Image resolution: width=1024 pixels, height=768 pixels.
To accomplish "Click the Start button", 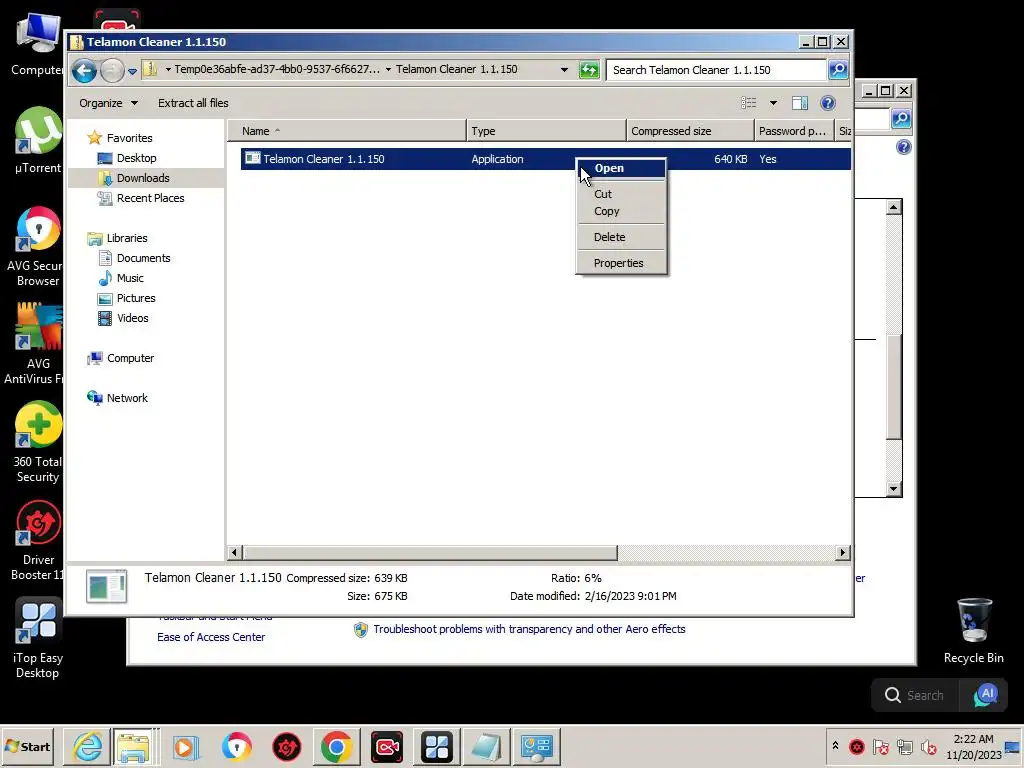I will [x=28, y=747].
